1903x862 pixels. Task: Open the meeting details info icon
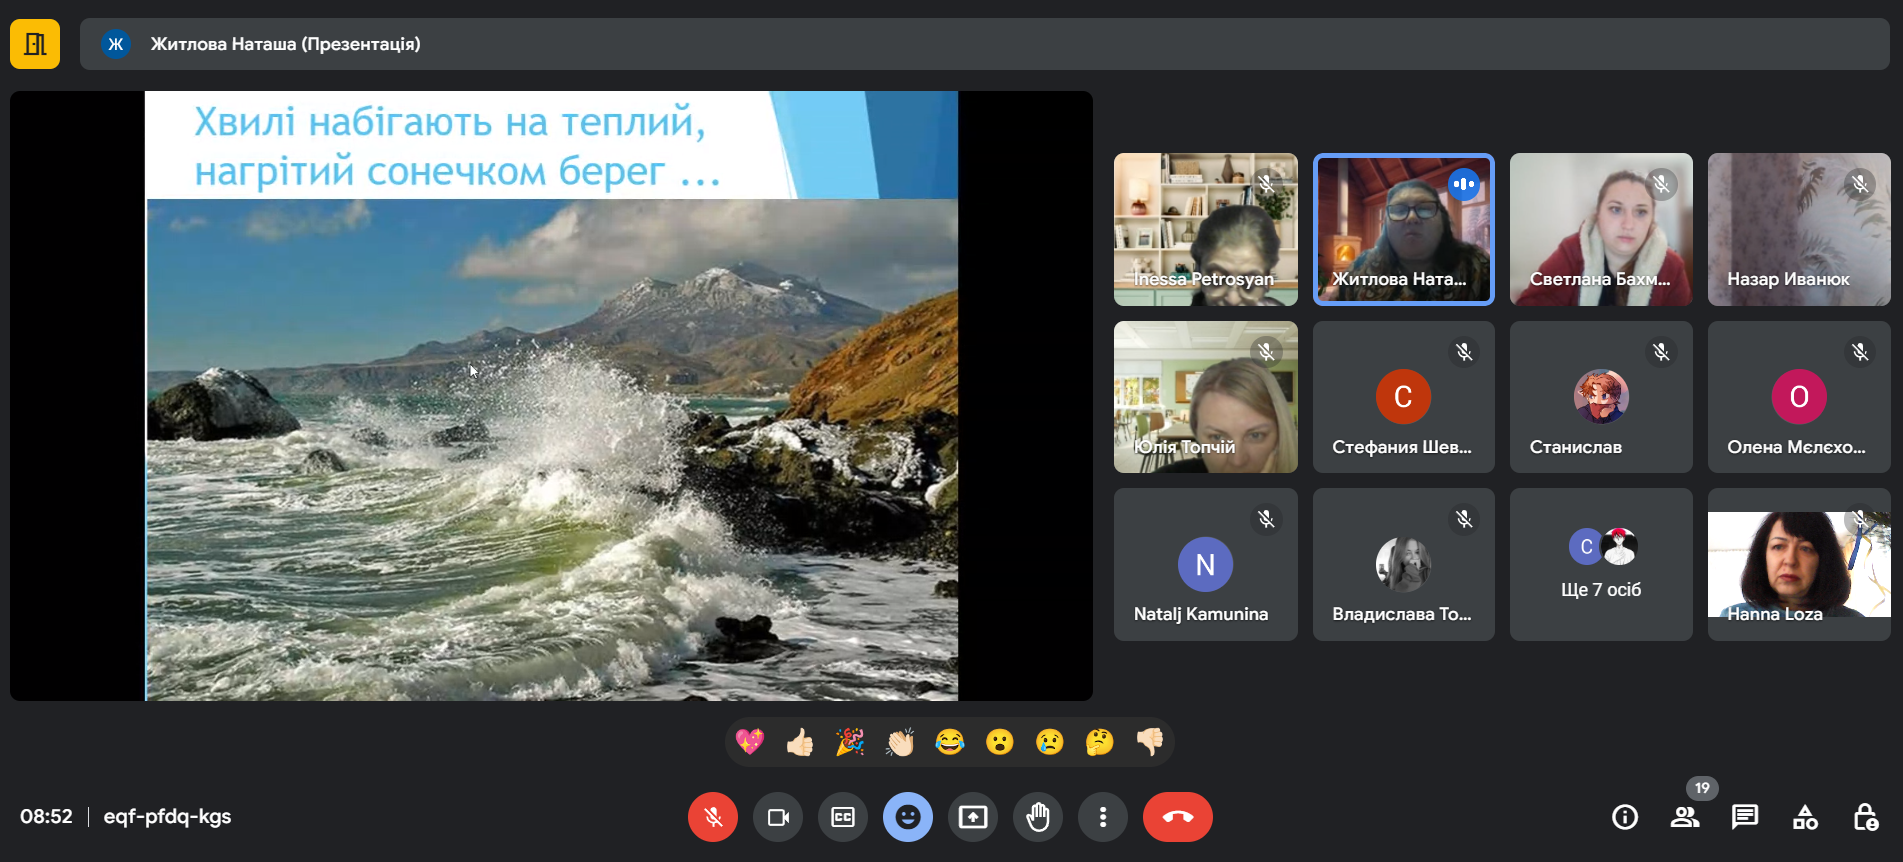[x=1625, y=817]
